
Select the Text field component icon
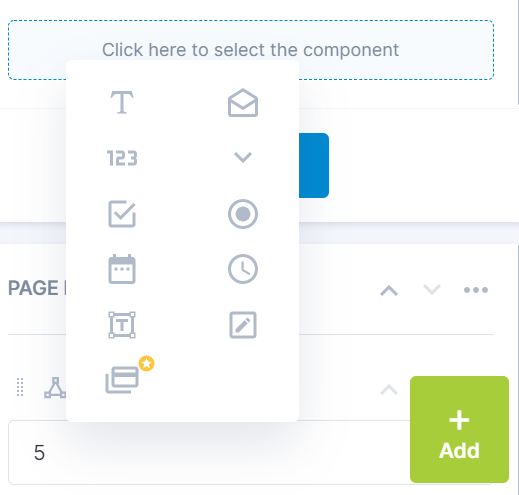click(122, 102)
